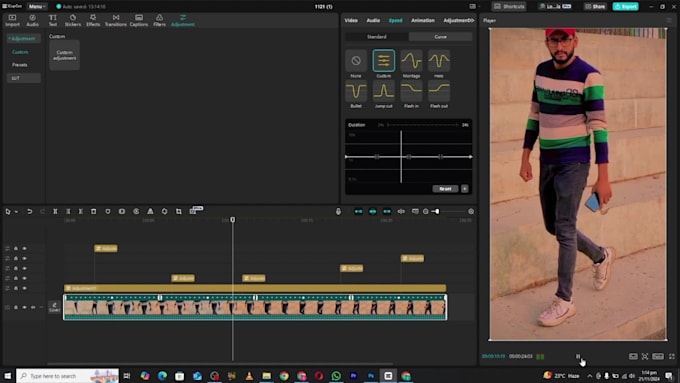Select the Custom adjustment thumbnail
The width and height of the screenshot is (680, 383).
tap(64, 55)
